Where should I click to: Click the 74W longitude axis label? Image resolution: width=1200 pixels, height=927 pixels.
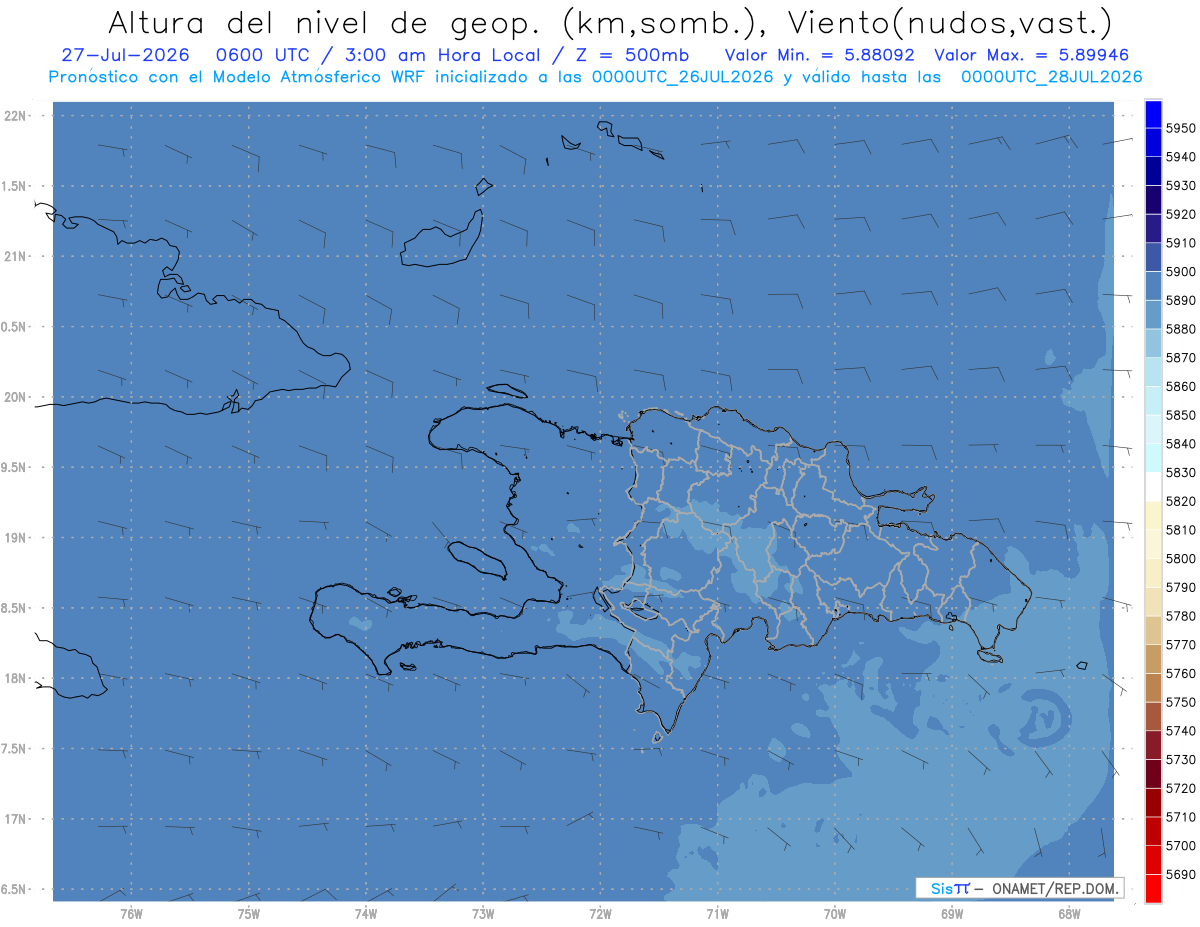point(365,913)
